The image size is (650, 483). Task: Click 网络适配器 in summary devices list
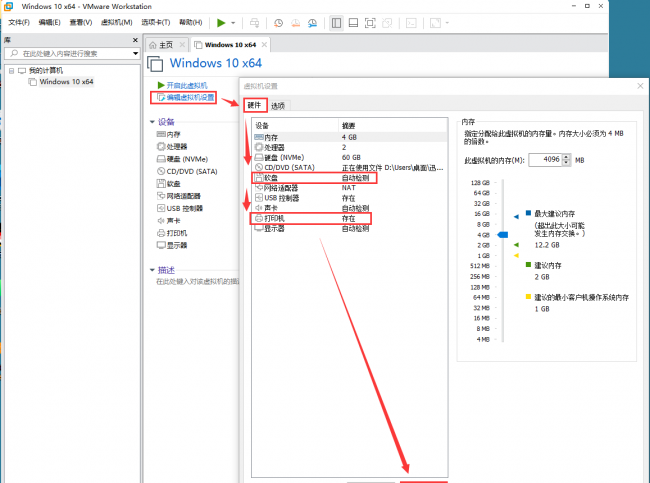pos(179,196)
